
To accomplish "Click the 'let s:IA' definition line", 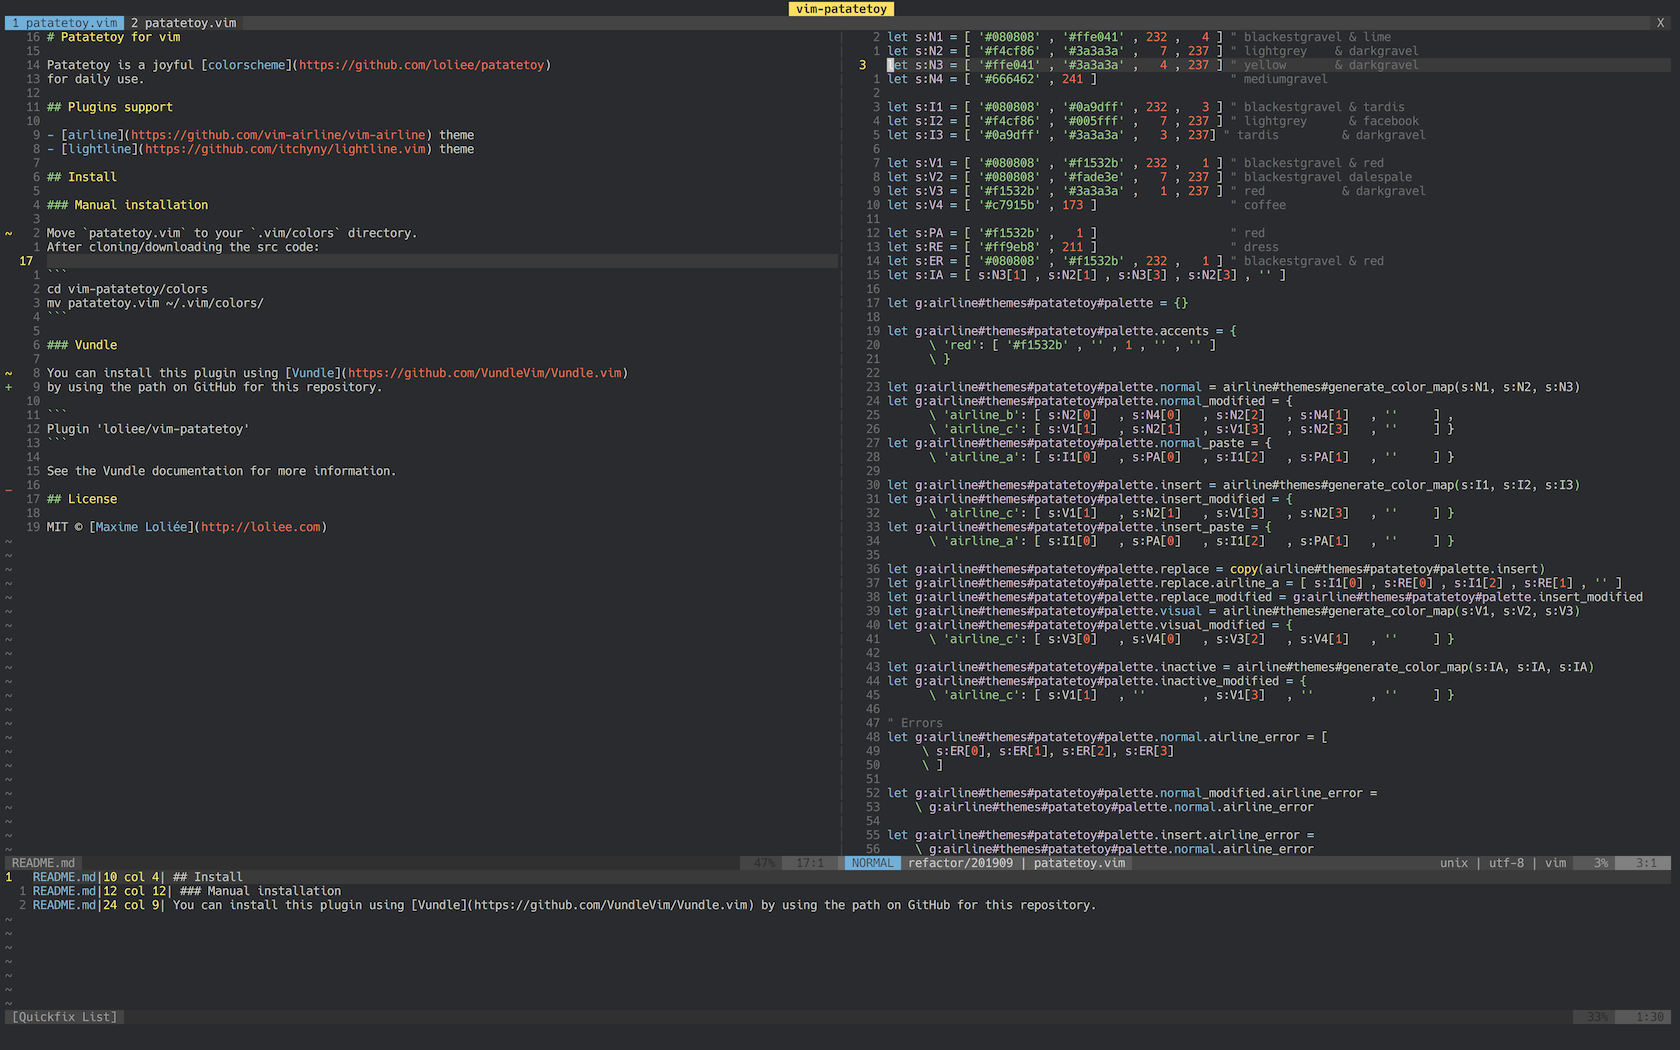I will tap(1087, 275).
